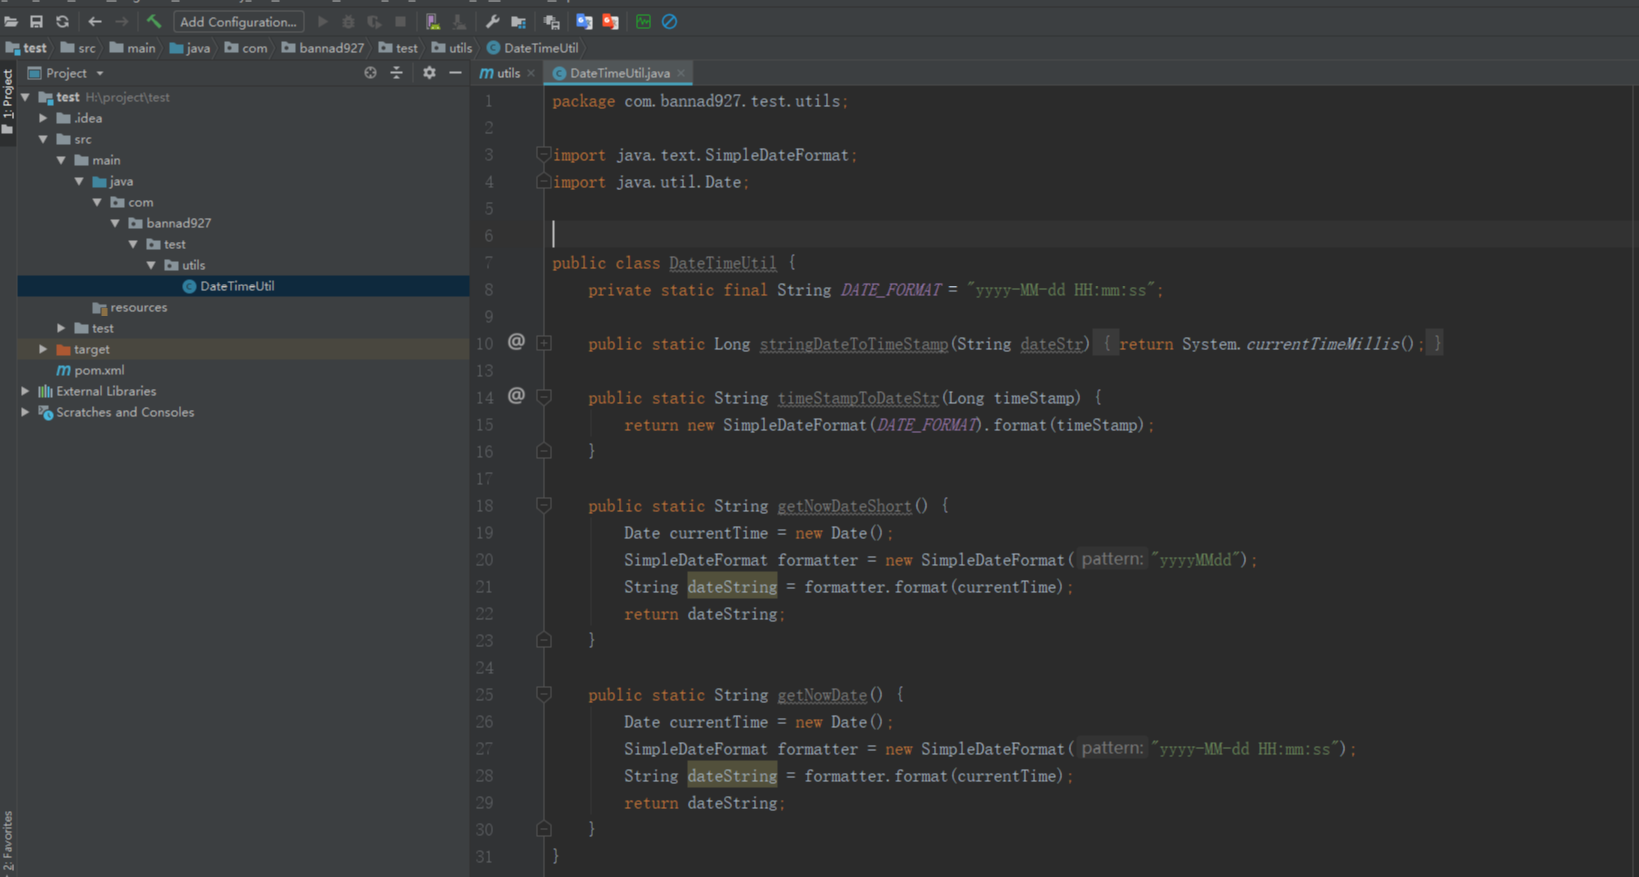1639x877 pixels.
Task: Click the Stop square icon
Action: 400,21
